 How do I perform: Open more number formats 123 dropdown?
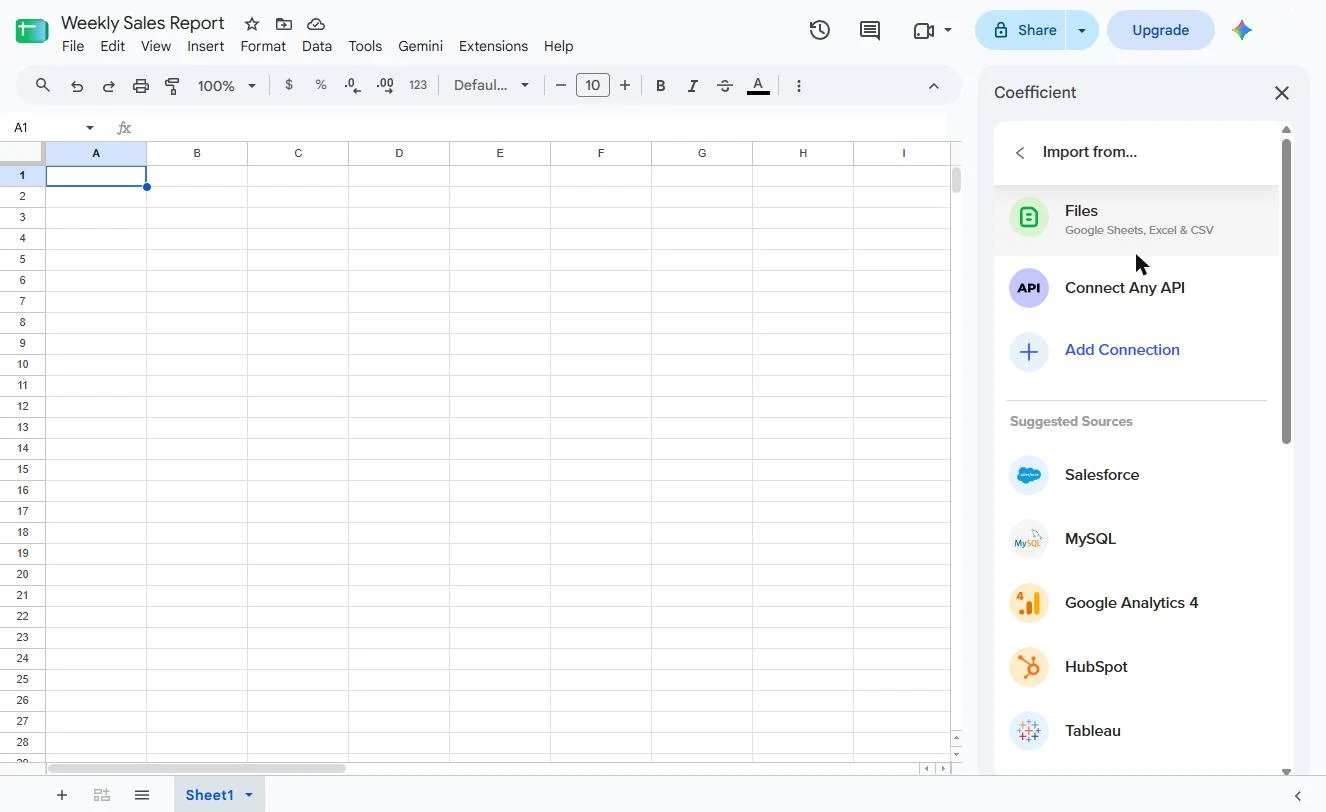click(418, 85)
